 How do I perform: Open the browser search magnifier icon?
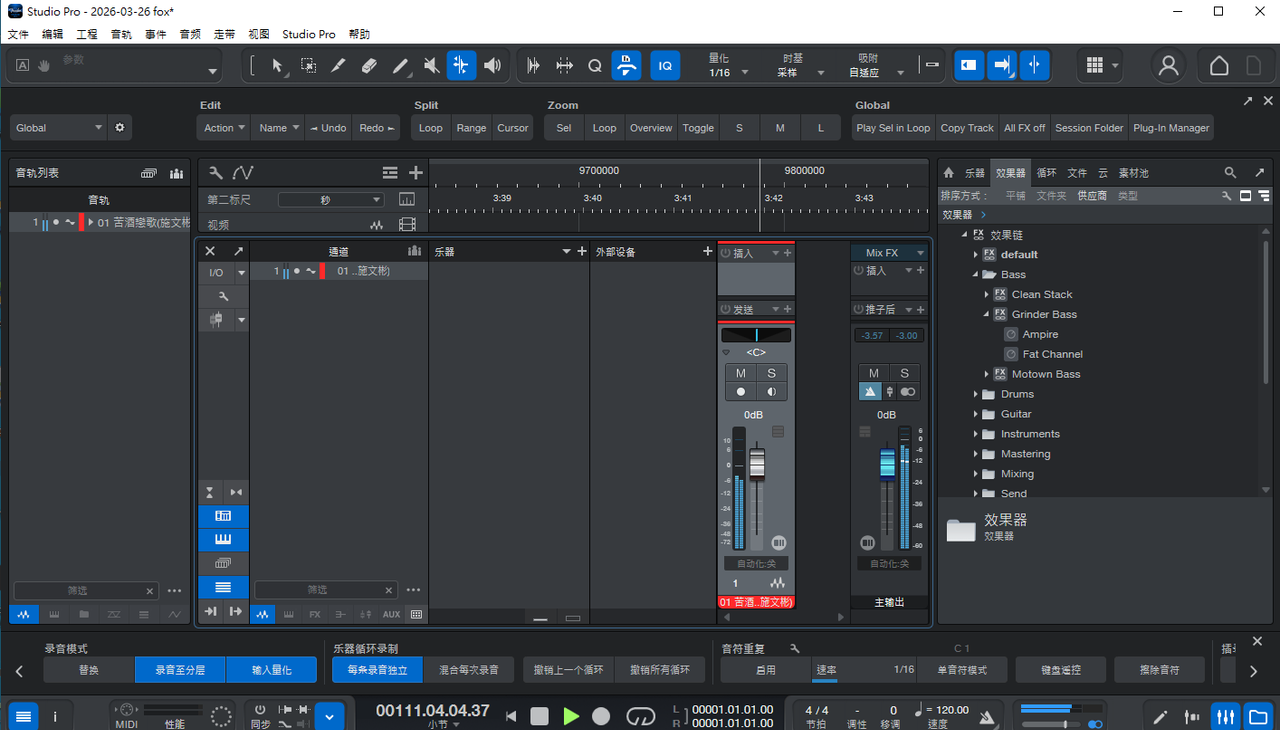coord(1230,173)
